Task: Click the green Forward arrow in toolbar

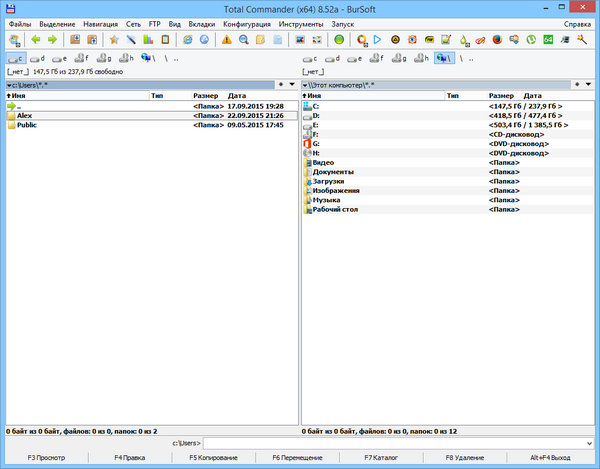Action: [52, 40]
